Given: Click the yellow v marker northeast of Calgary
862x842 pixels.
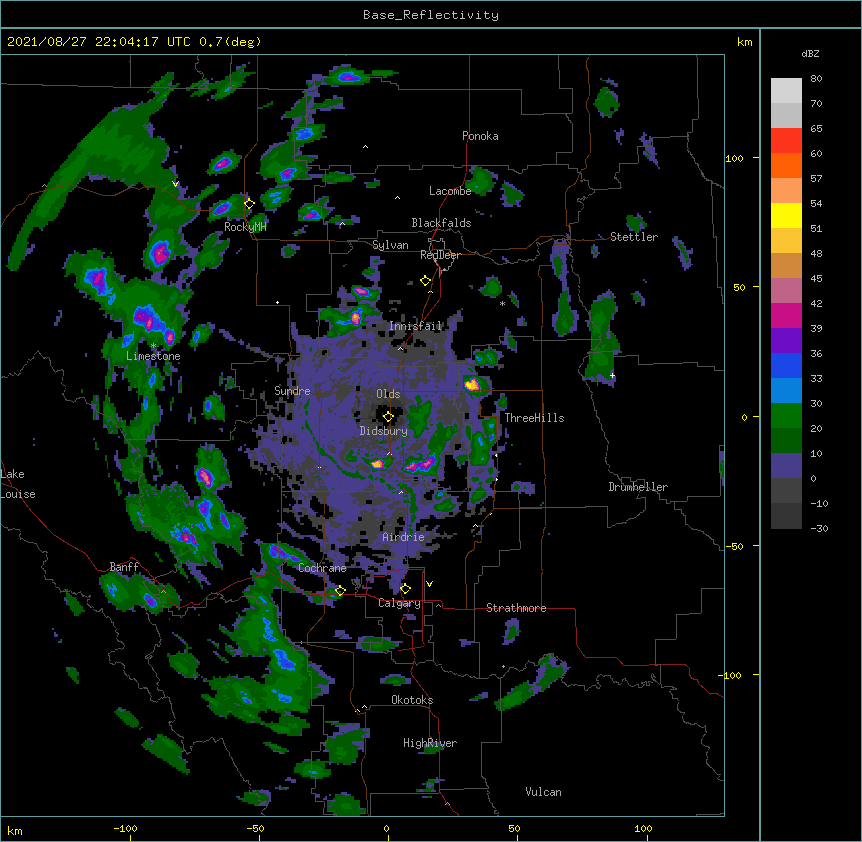Looking at the screenshot, I should (429, 584).
